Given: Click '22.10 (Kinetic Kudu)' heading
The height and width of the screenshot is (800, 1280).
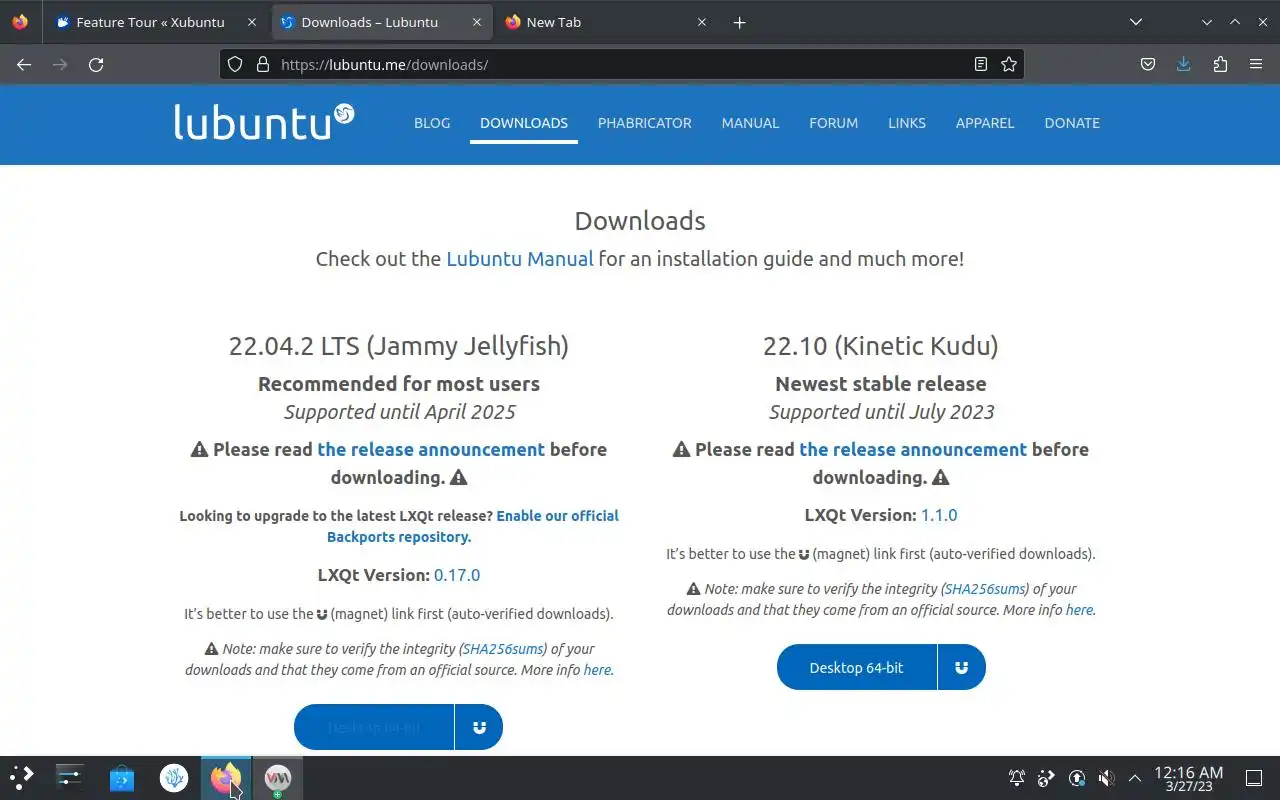Looking at the screenshot, I should 881,346.
